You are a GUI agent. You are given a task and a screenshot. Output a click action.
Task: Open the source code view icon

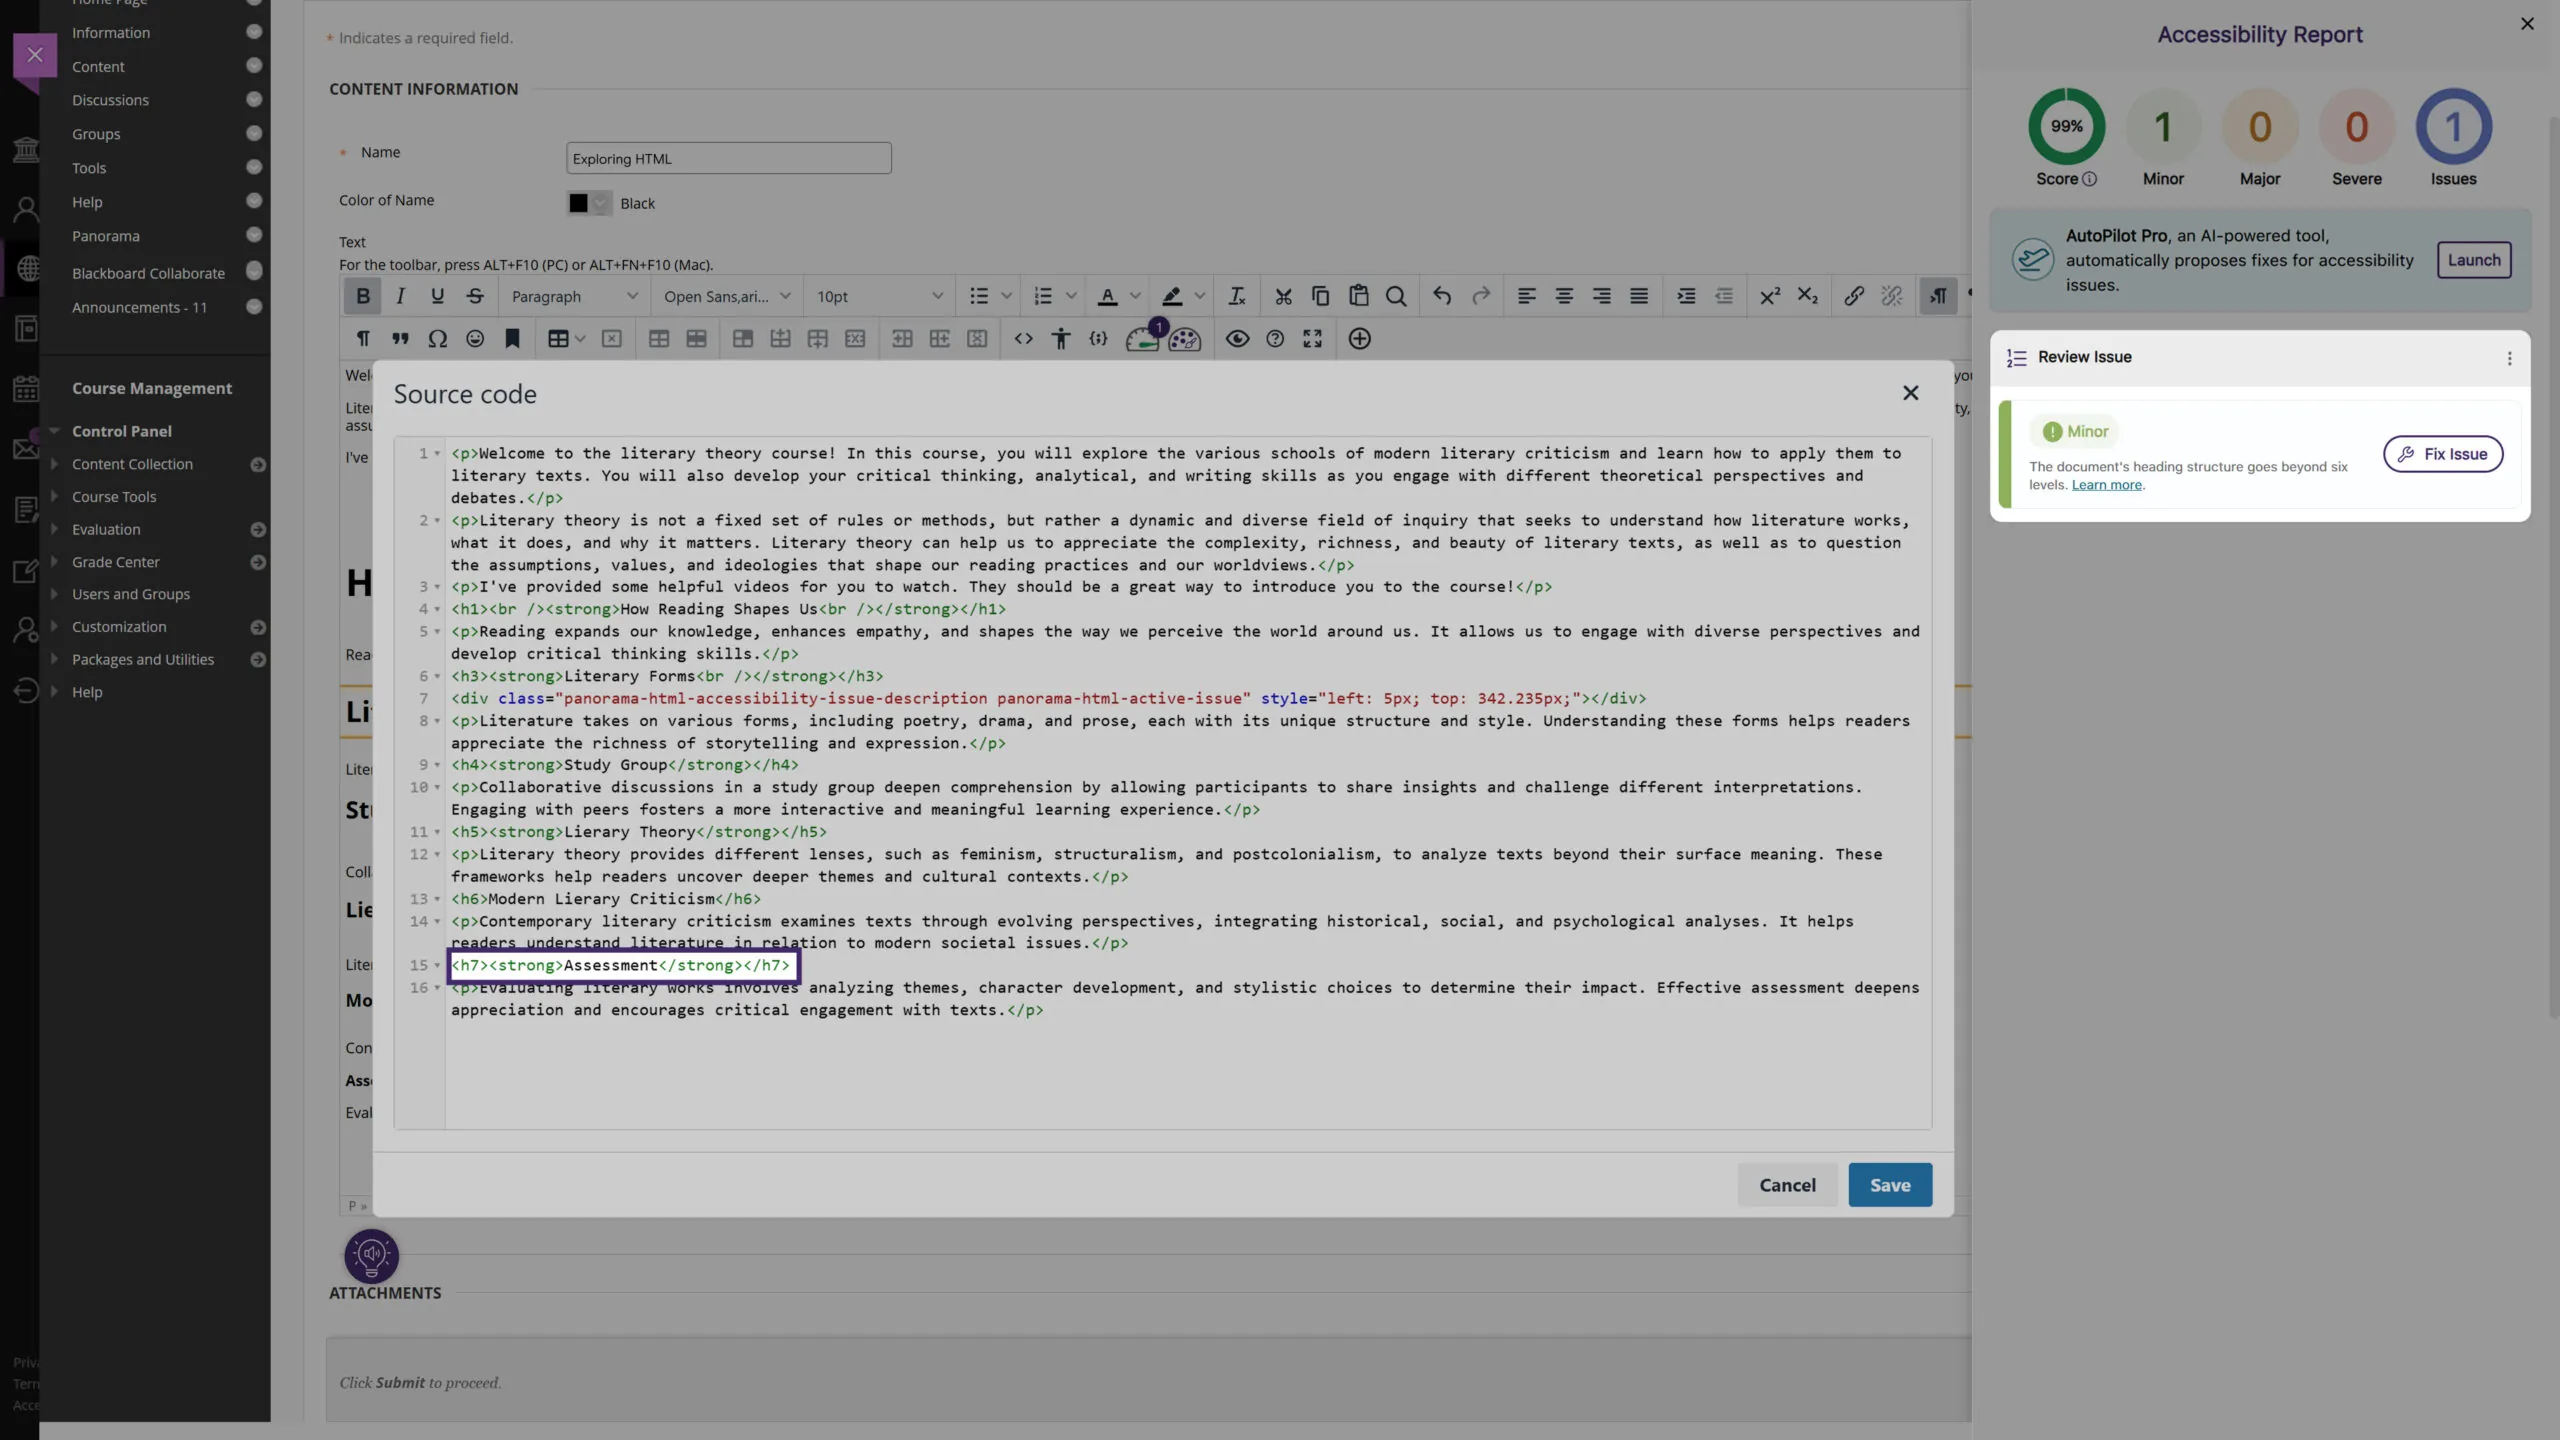tap(1023, 339)
